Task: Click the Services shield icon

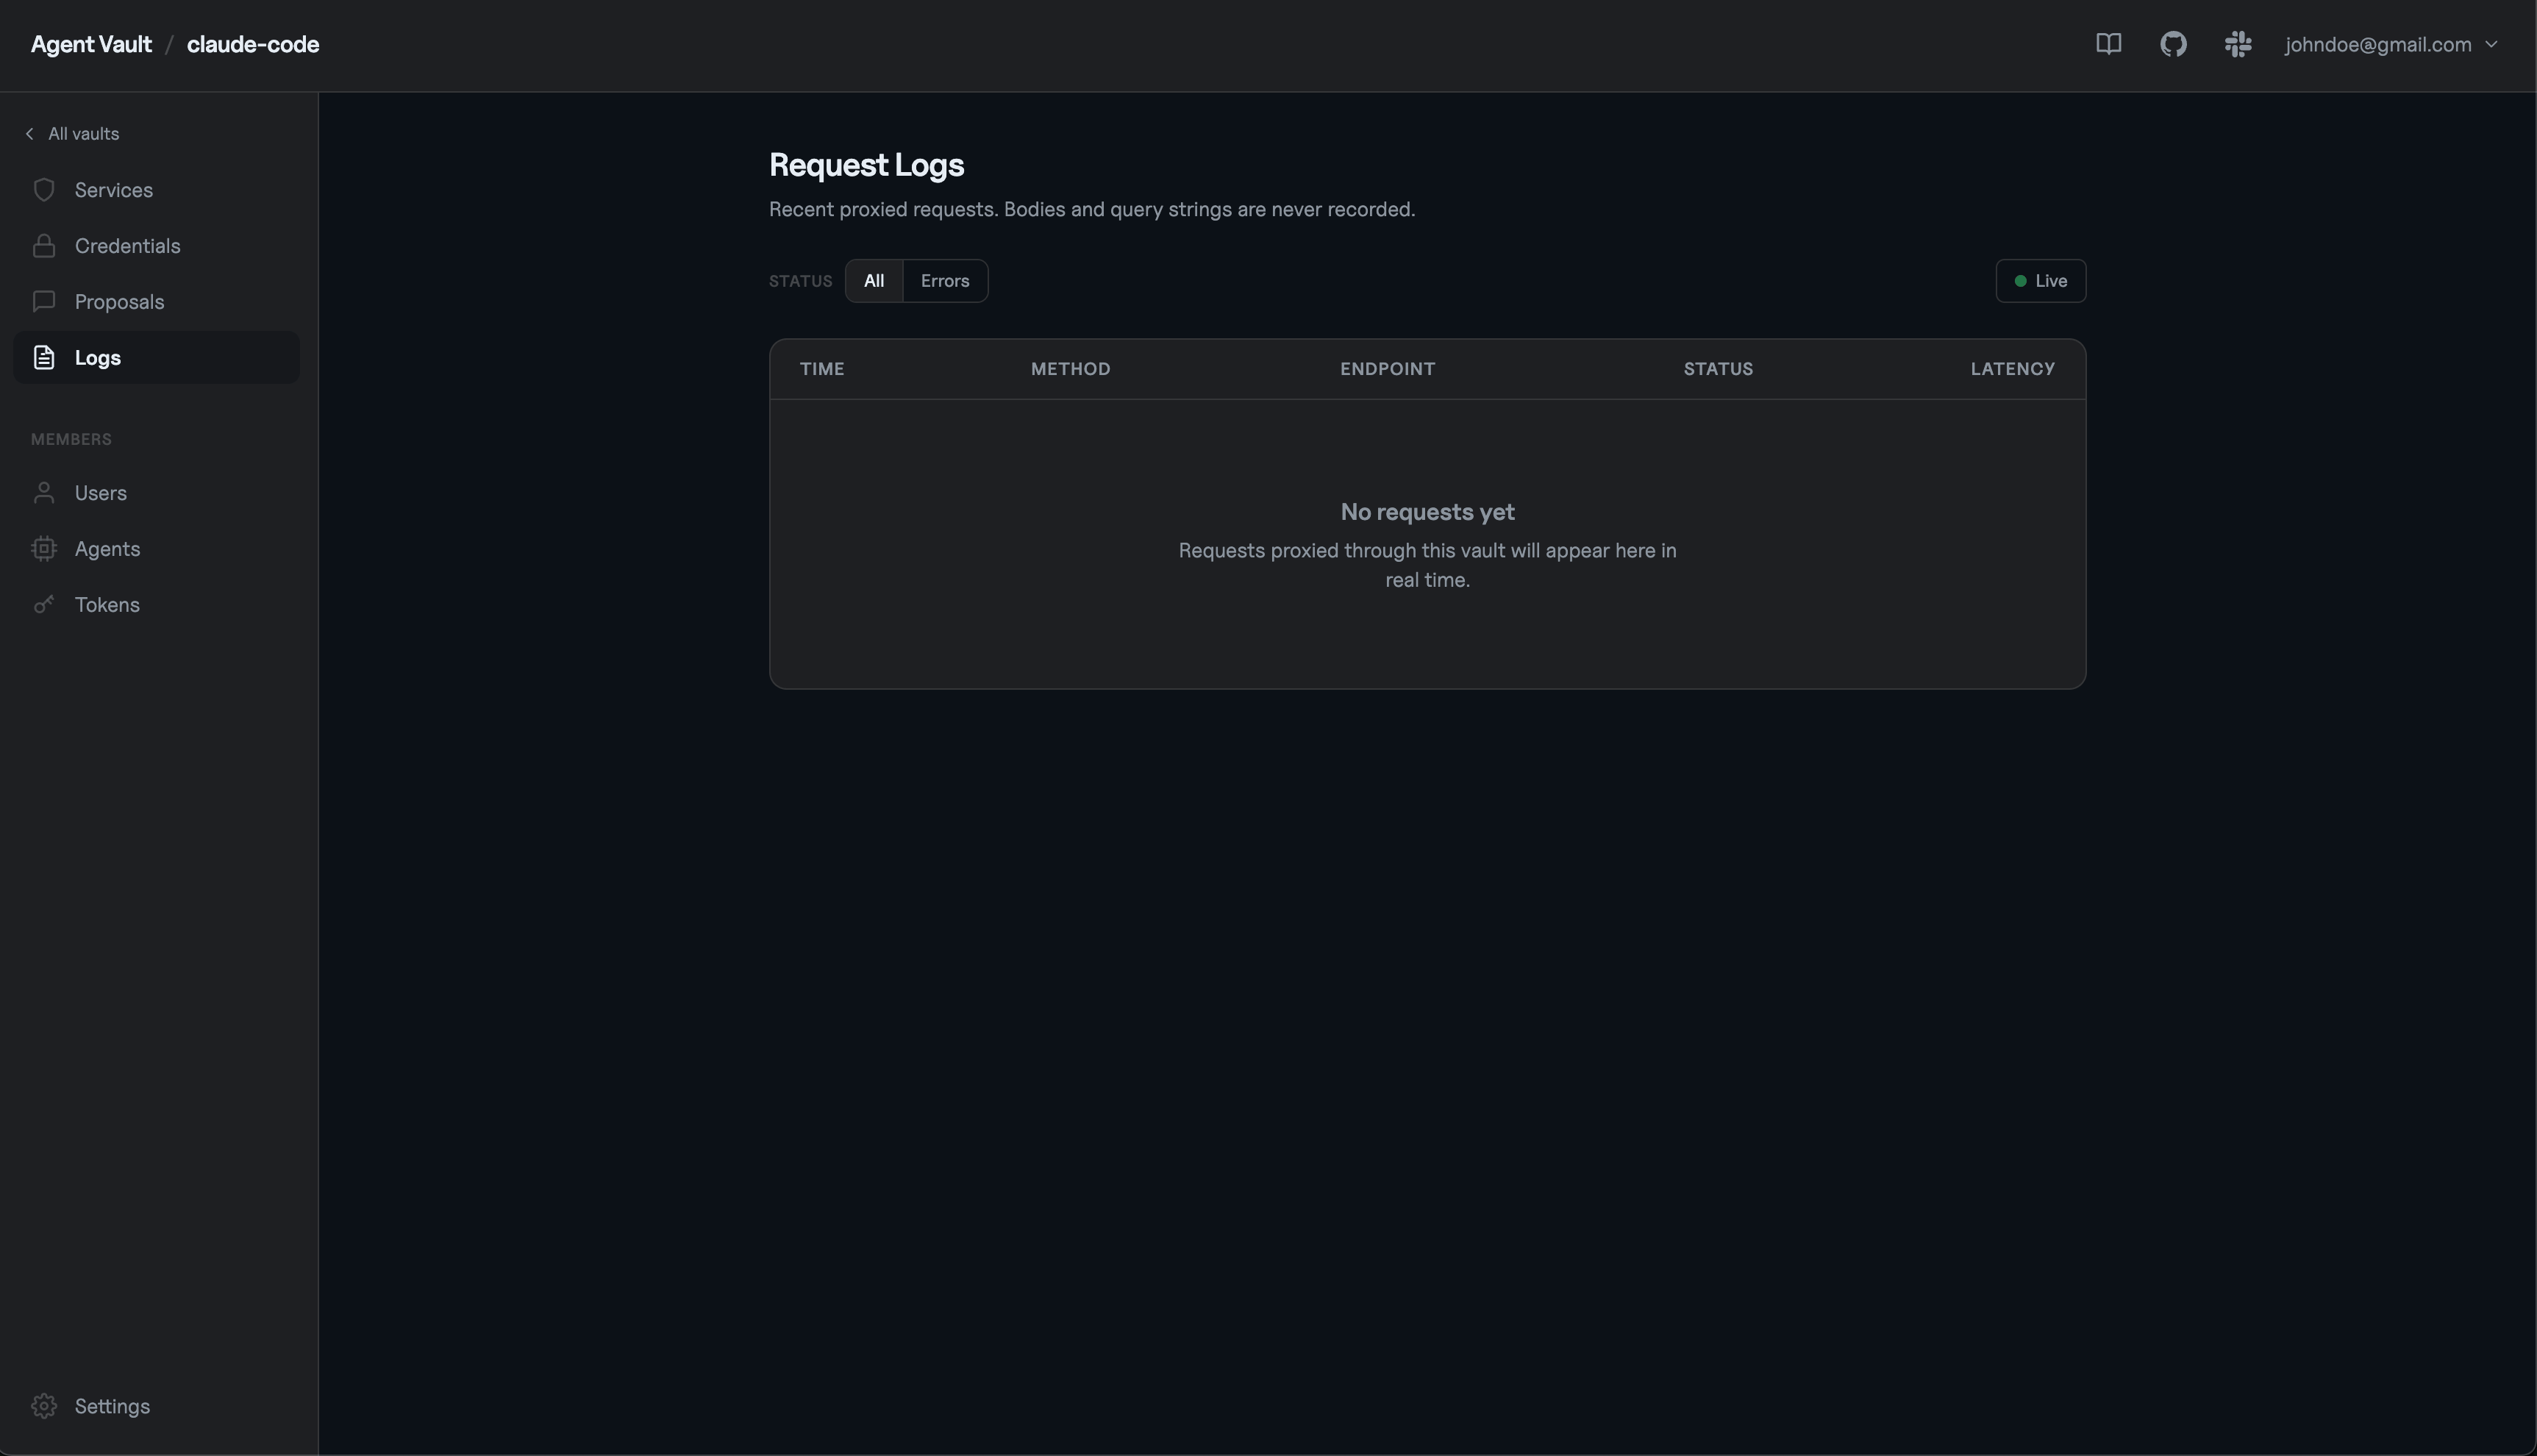Action: point(44,190)
